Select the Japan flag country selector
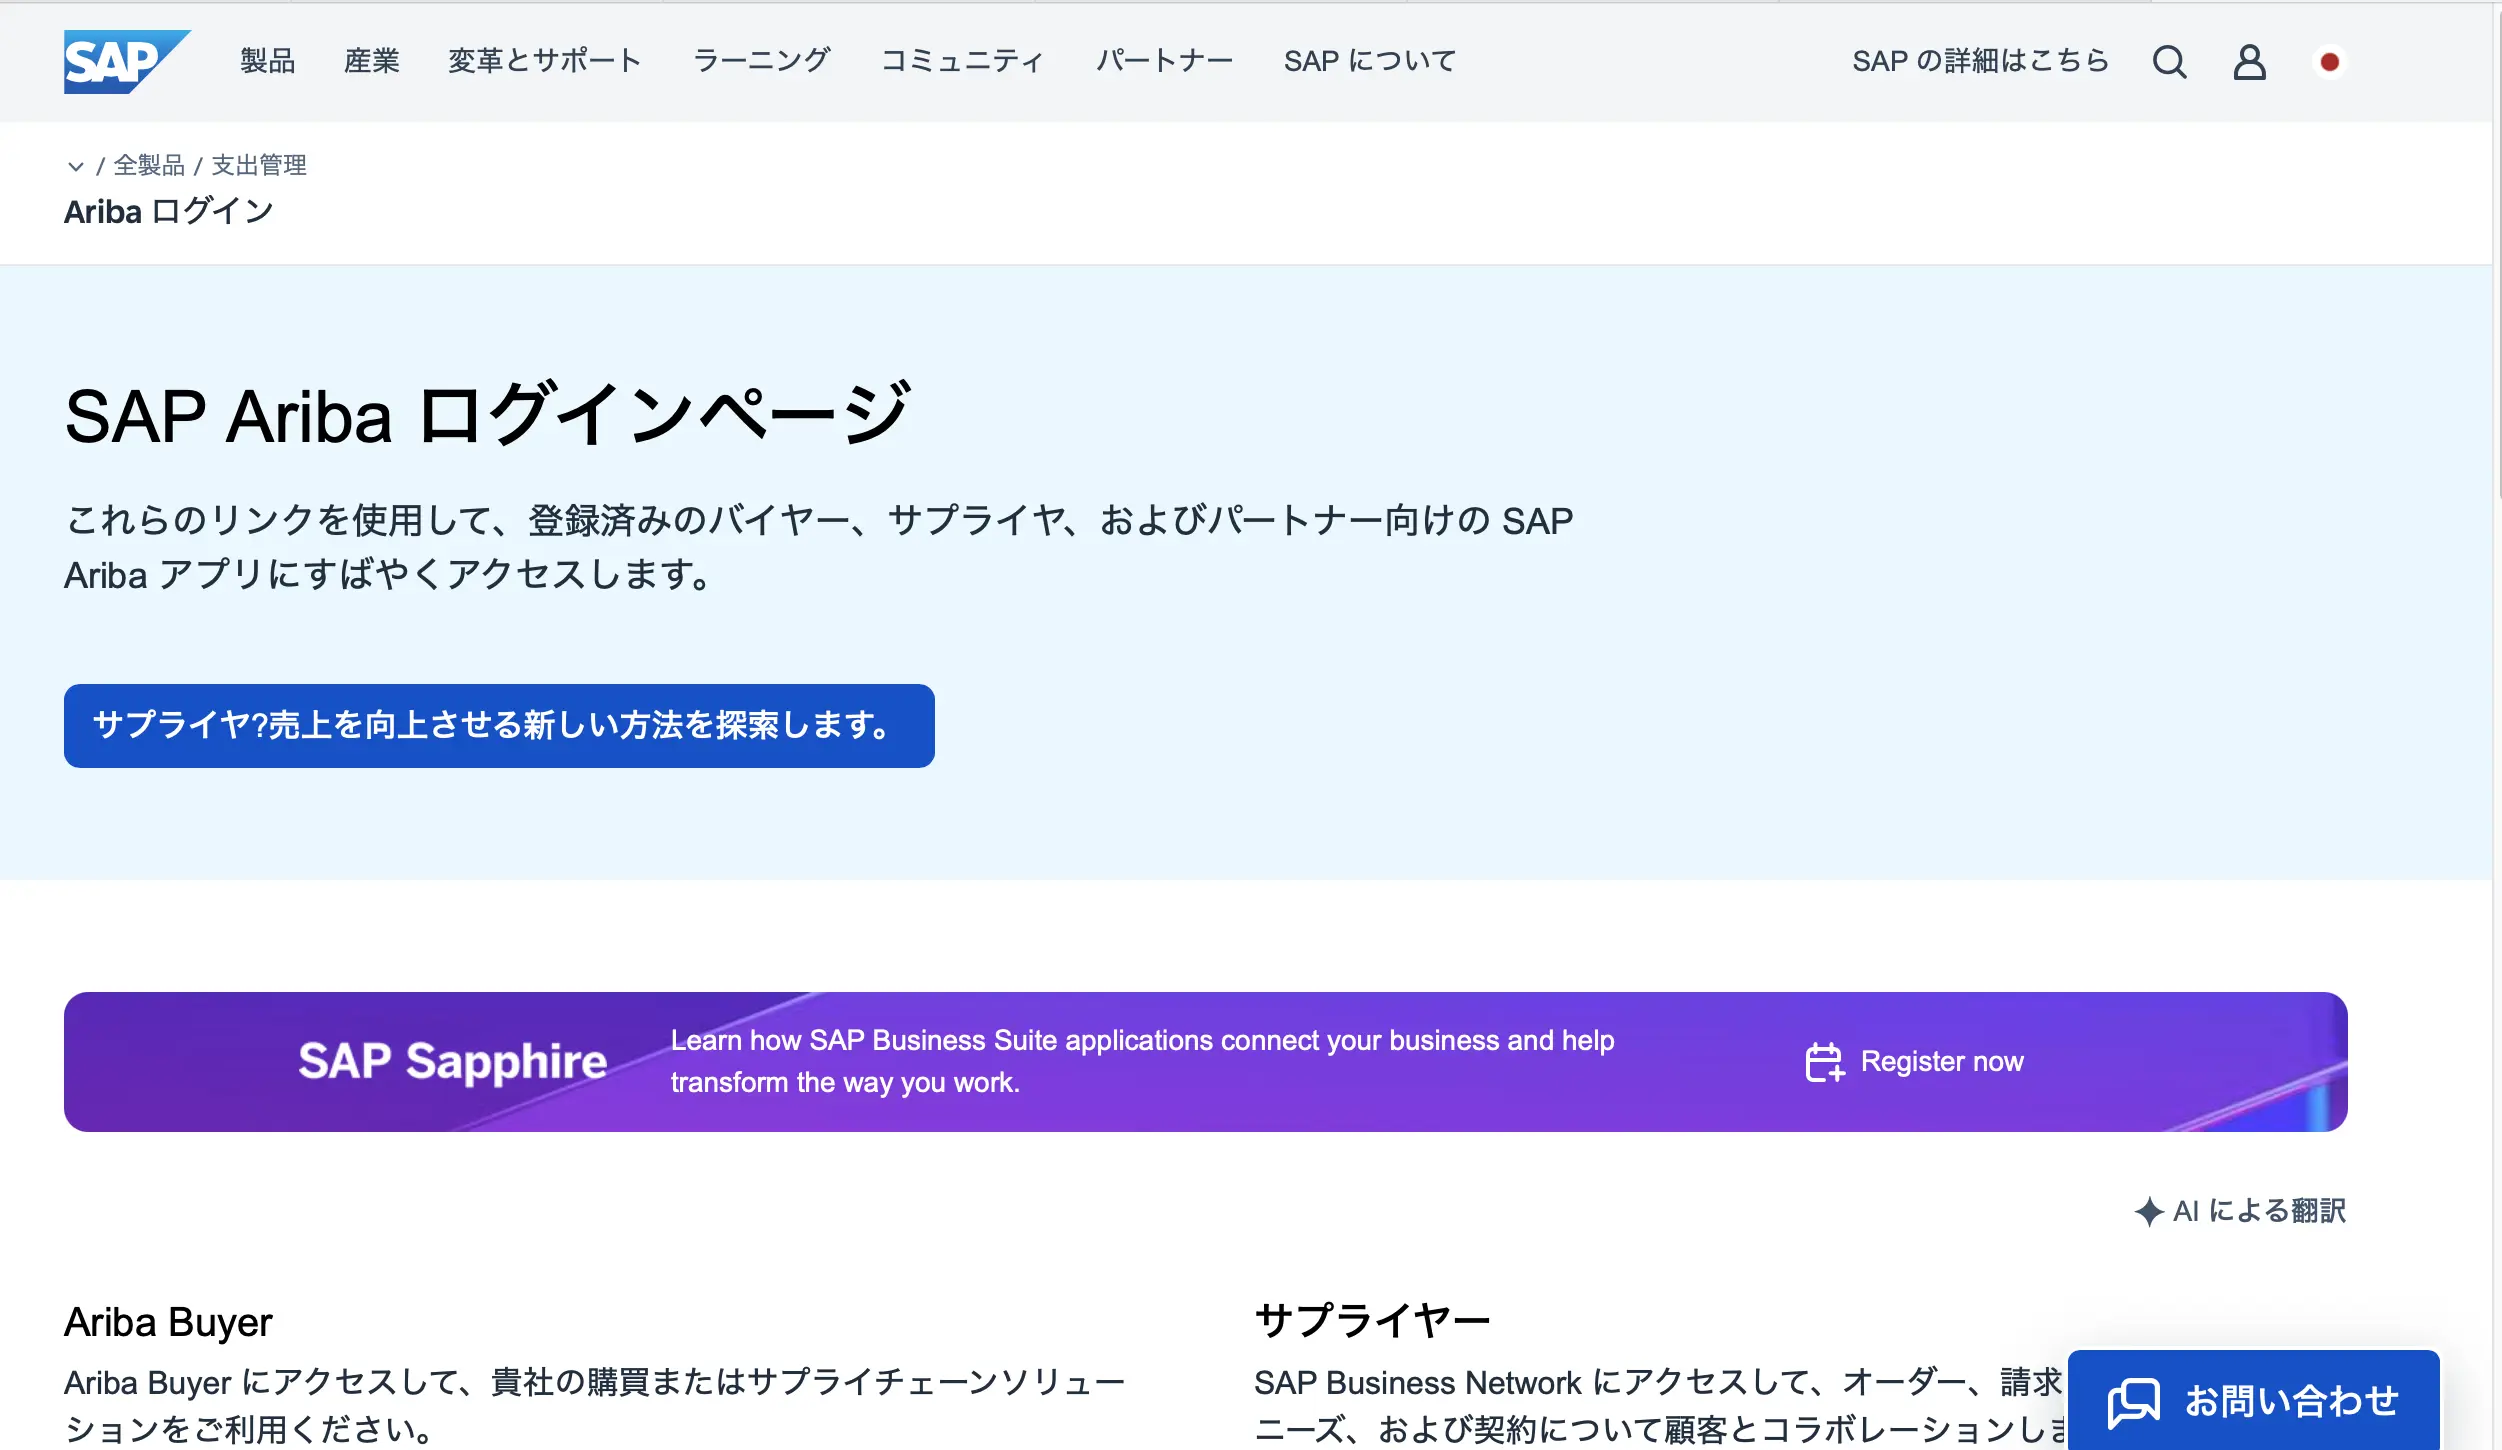Viewport: 2502px width, 1450px height. (2329, 62)
